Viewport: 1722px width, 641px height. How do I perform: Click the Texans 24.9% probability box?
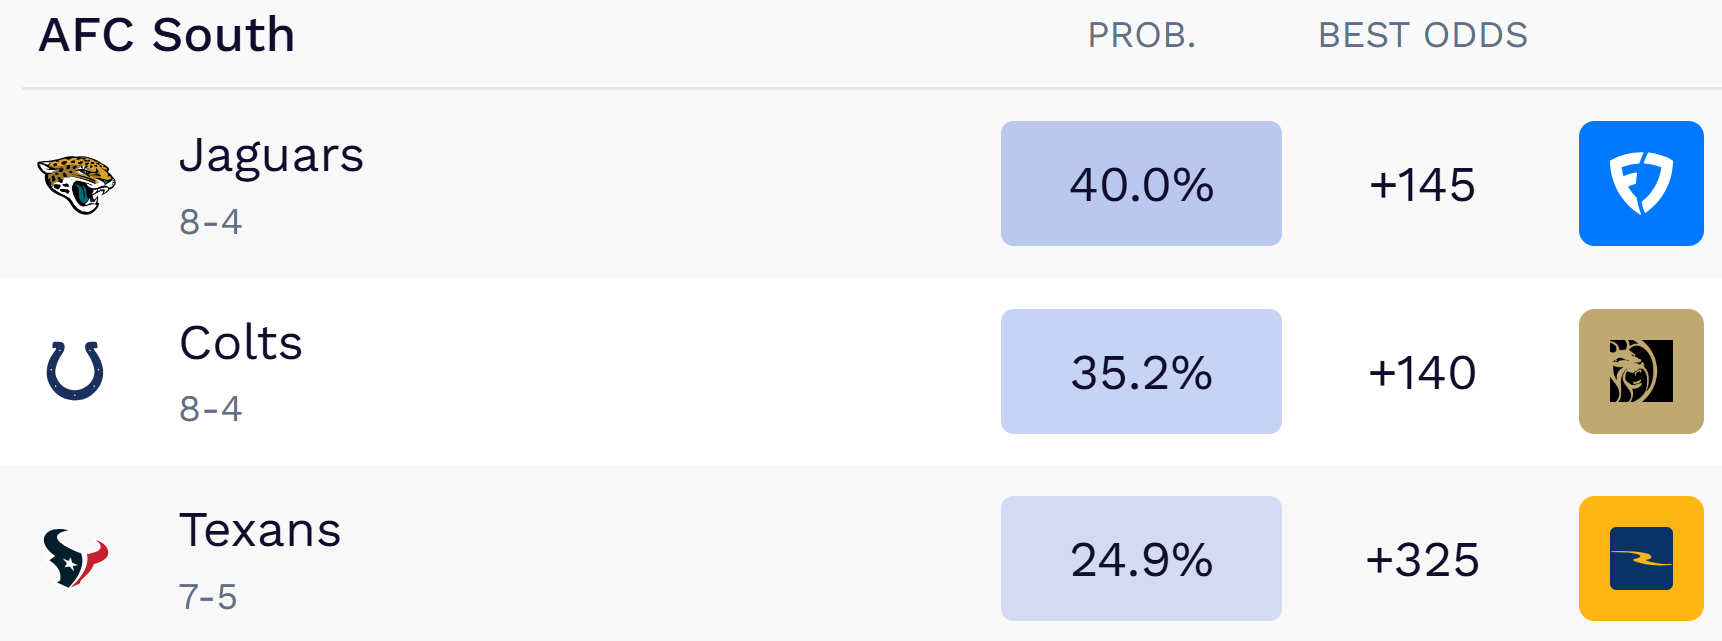(x=1141, y=558)
